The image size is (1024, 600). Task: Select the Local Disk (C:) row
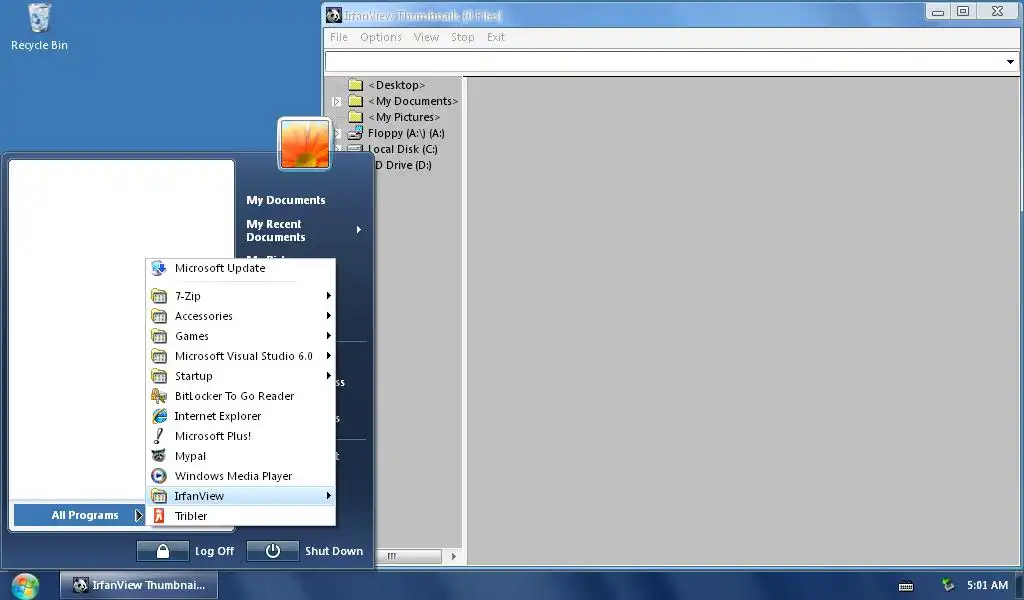pyautogui.click(x=403, y=149)
